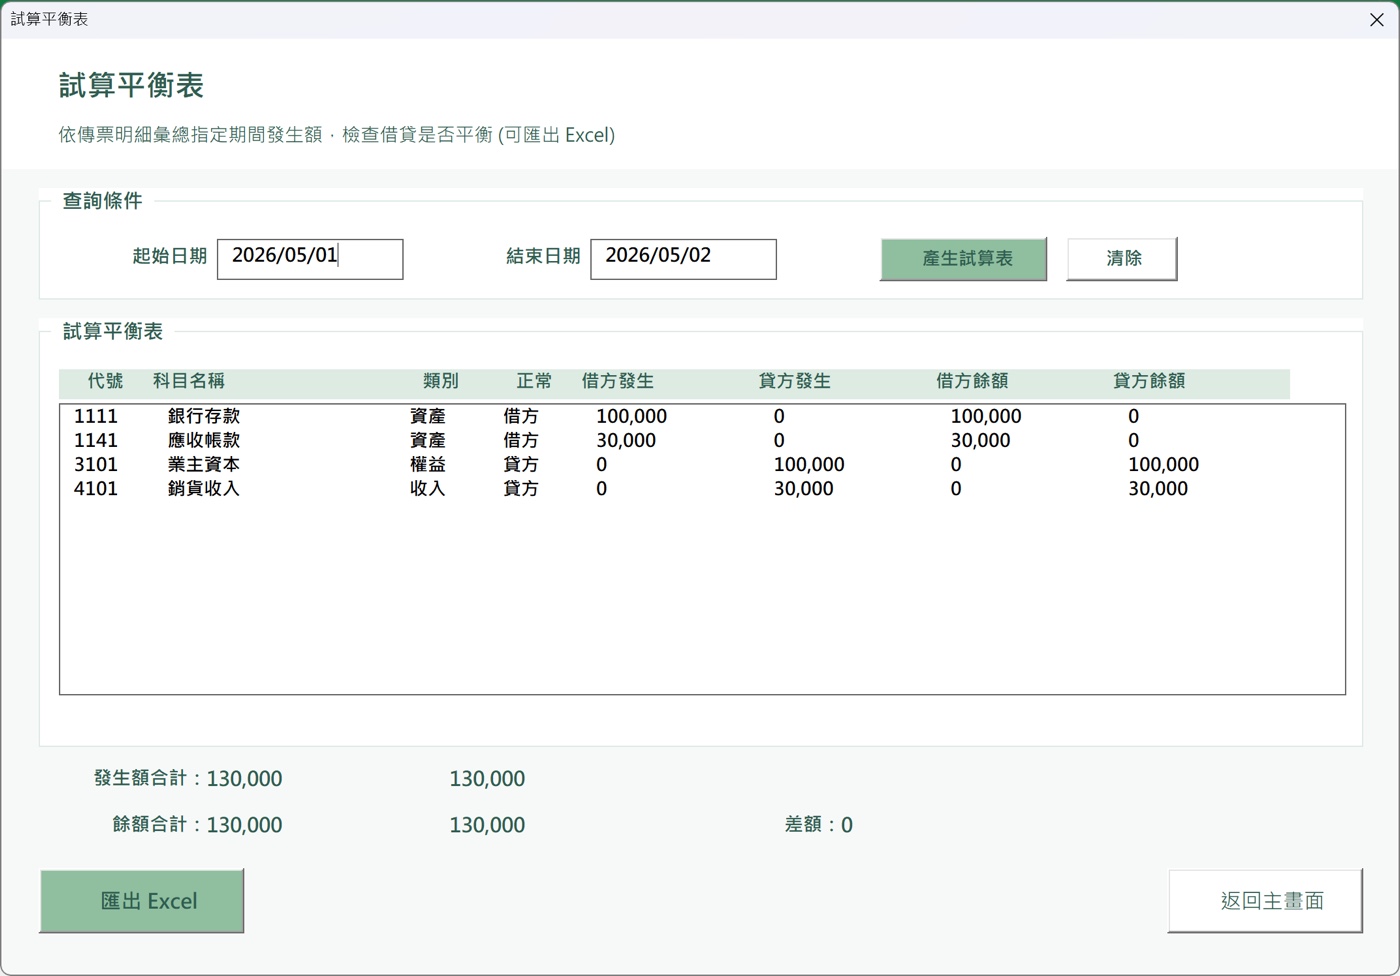Select row 1111 銀行存款
The image size is (1400, 976).
[702, 416]
